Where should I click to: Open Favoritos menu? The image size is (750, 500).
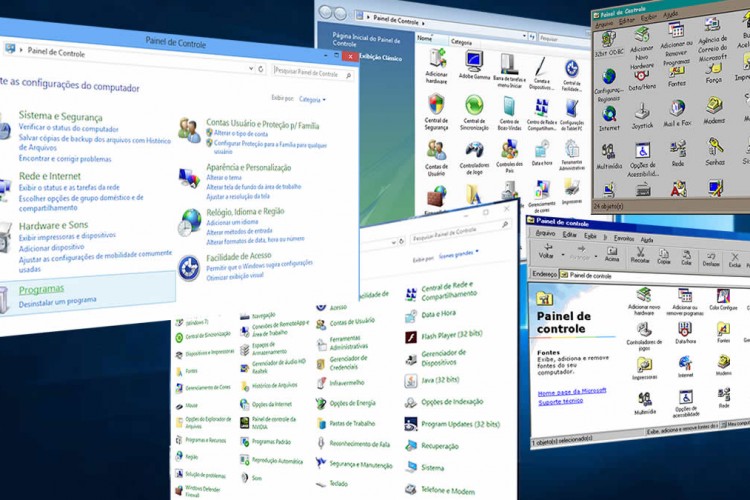click(x=623, y=238)
